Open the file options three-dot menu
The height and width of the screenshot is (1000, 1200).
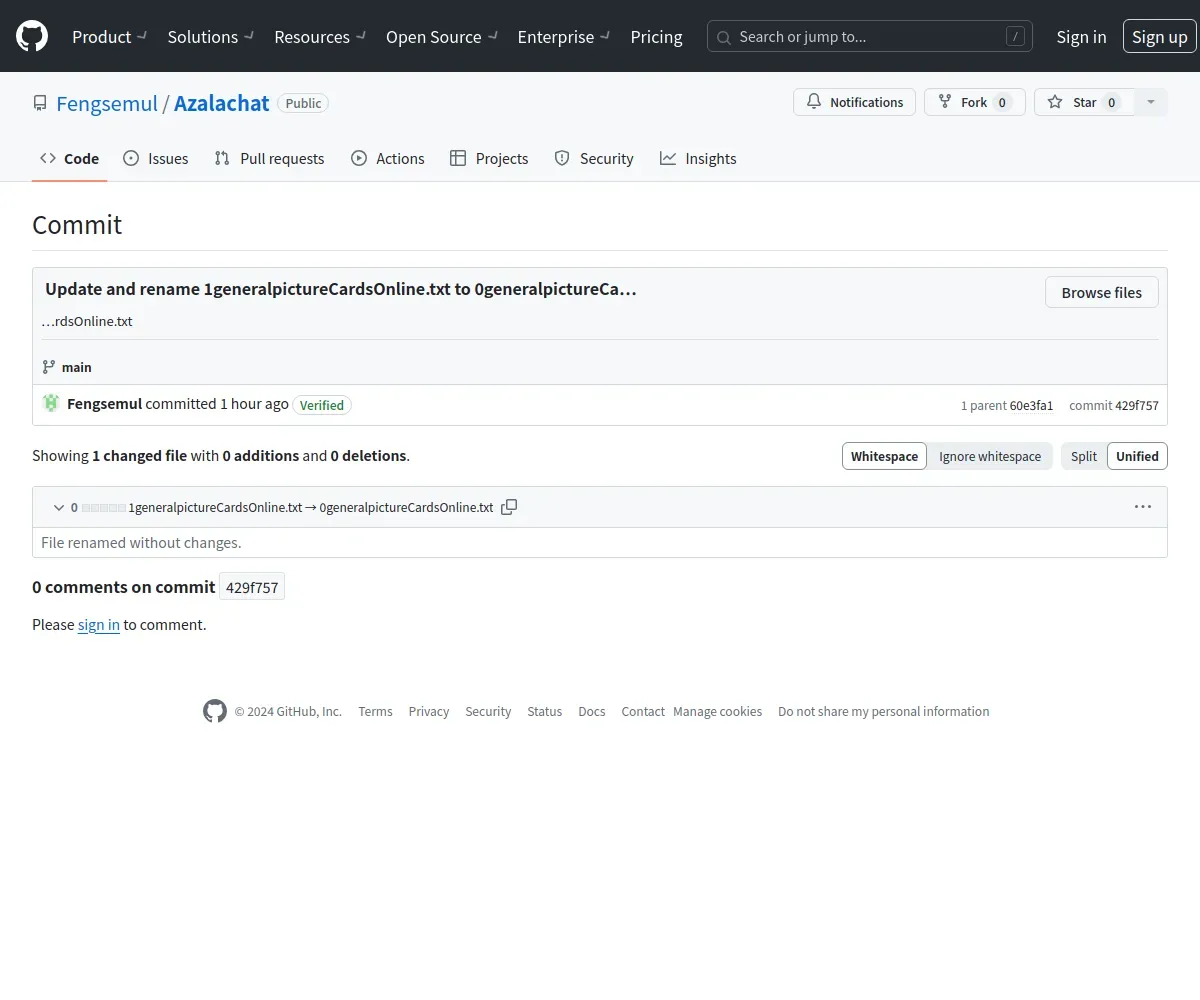[x=1143, y=507]
